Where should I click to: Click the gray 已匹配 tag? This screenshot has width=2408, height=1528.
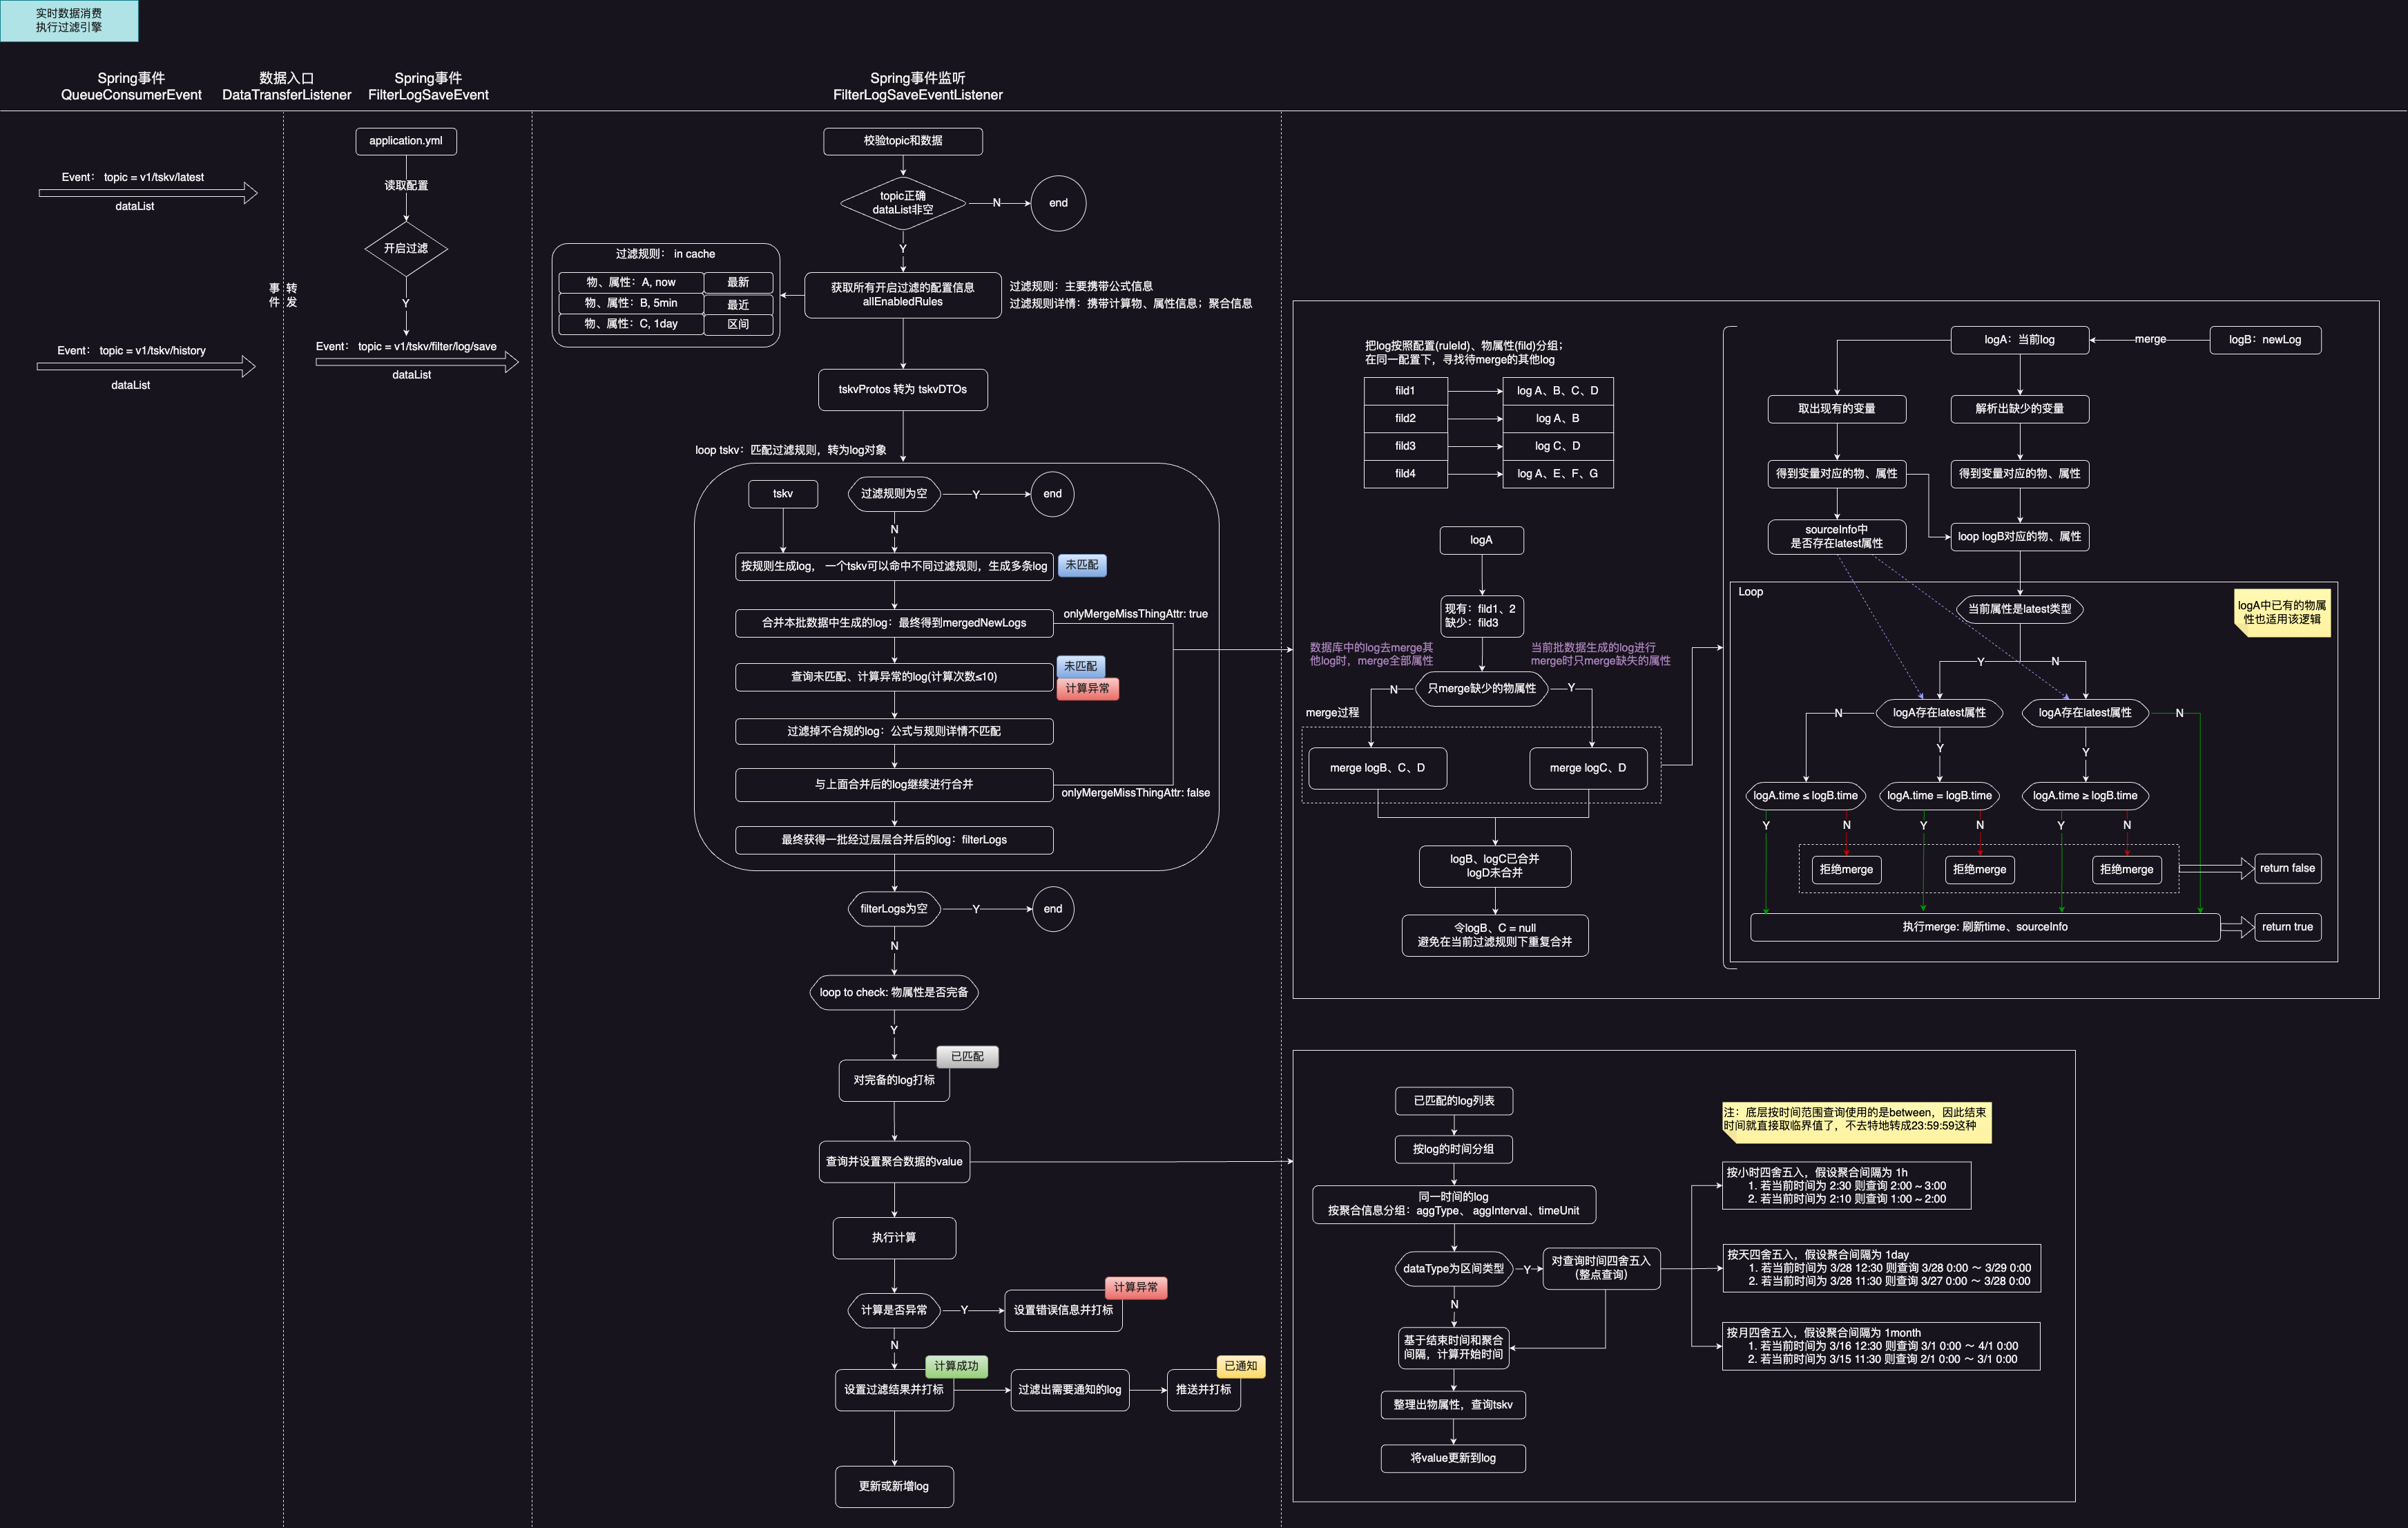[967, 1057]
